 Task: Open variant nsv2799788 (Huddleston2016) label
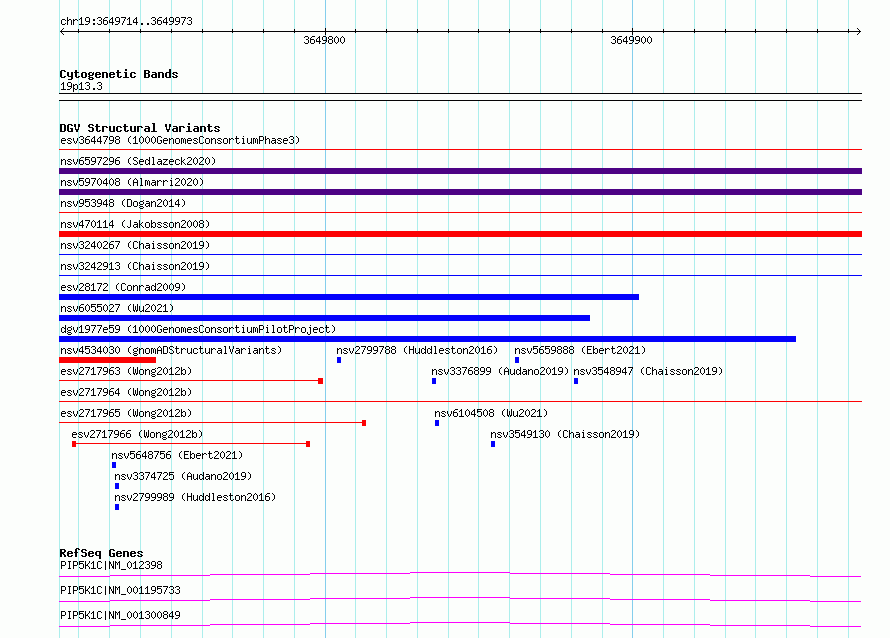tap(417, 350)
